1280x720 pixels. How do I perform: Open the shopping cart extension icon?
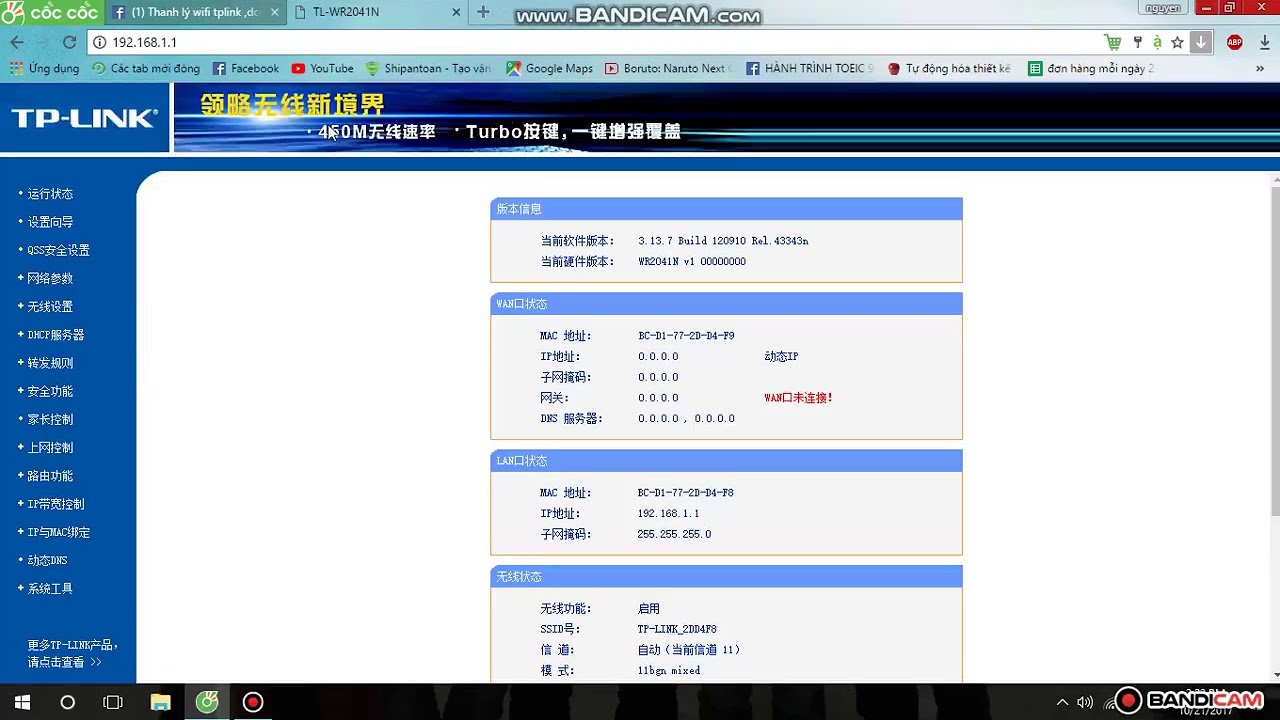(1113, 42)
